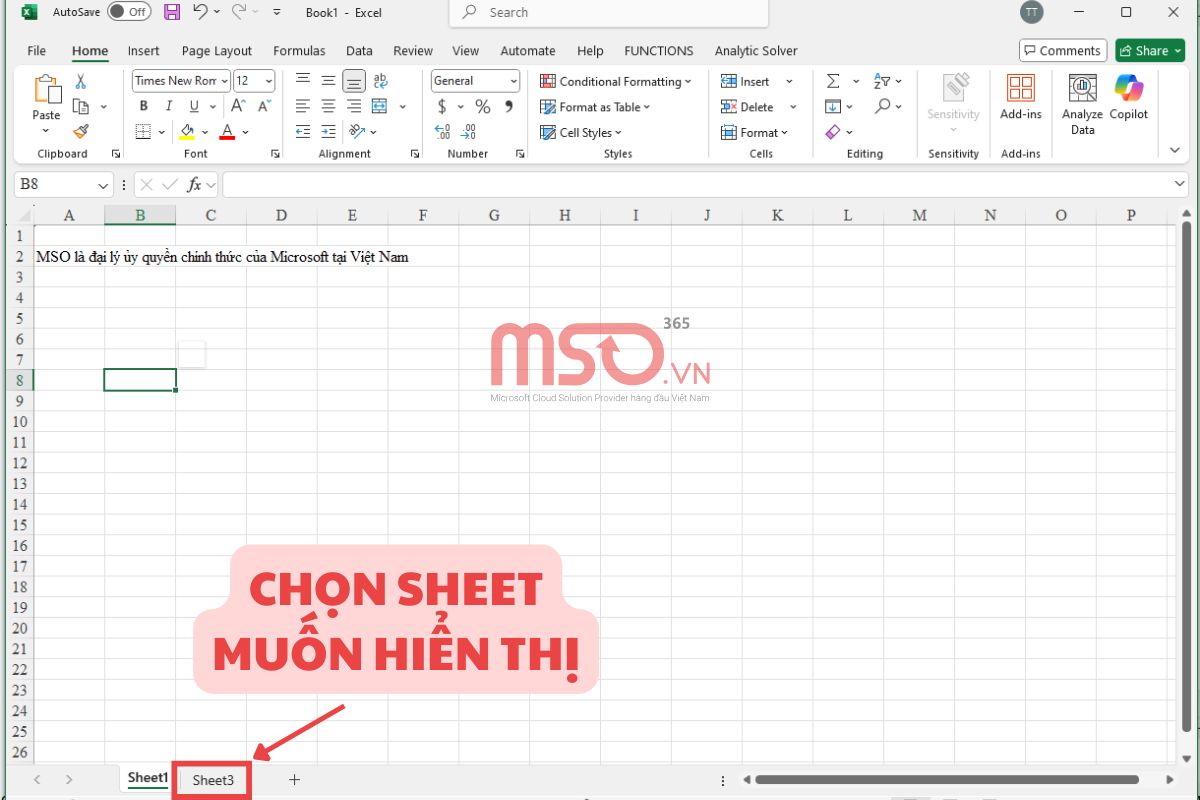Toggle the Bottom Align button
This screenshot has width=1200, height=800.
(x=354, y=80)
